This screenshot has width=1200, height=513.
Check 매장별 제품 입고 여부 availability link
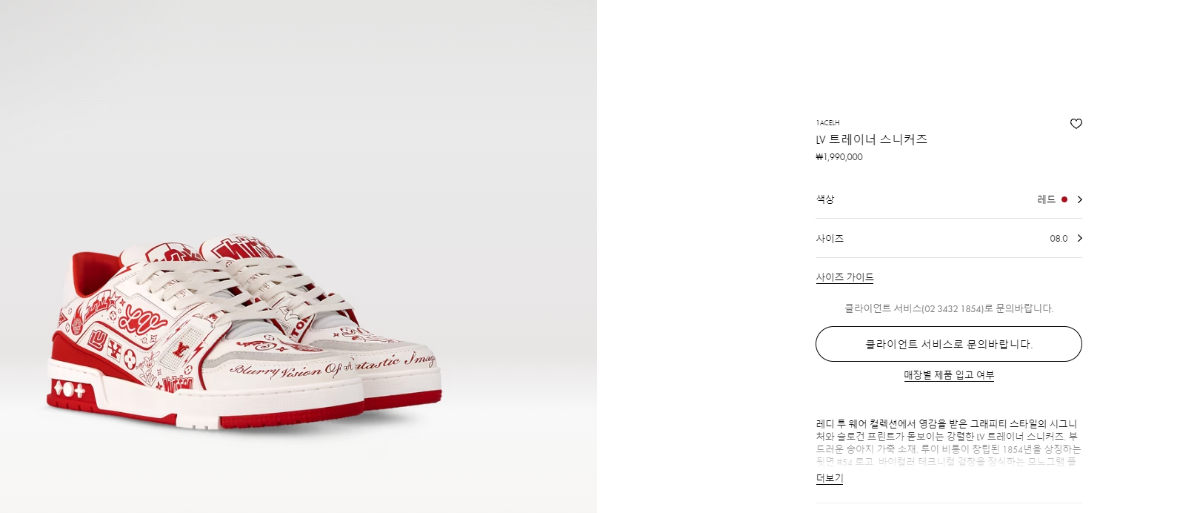(x=949, y=375)
